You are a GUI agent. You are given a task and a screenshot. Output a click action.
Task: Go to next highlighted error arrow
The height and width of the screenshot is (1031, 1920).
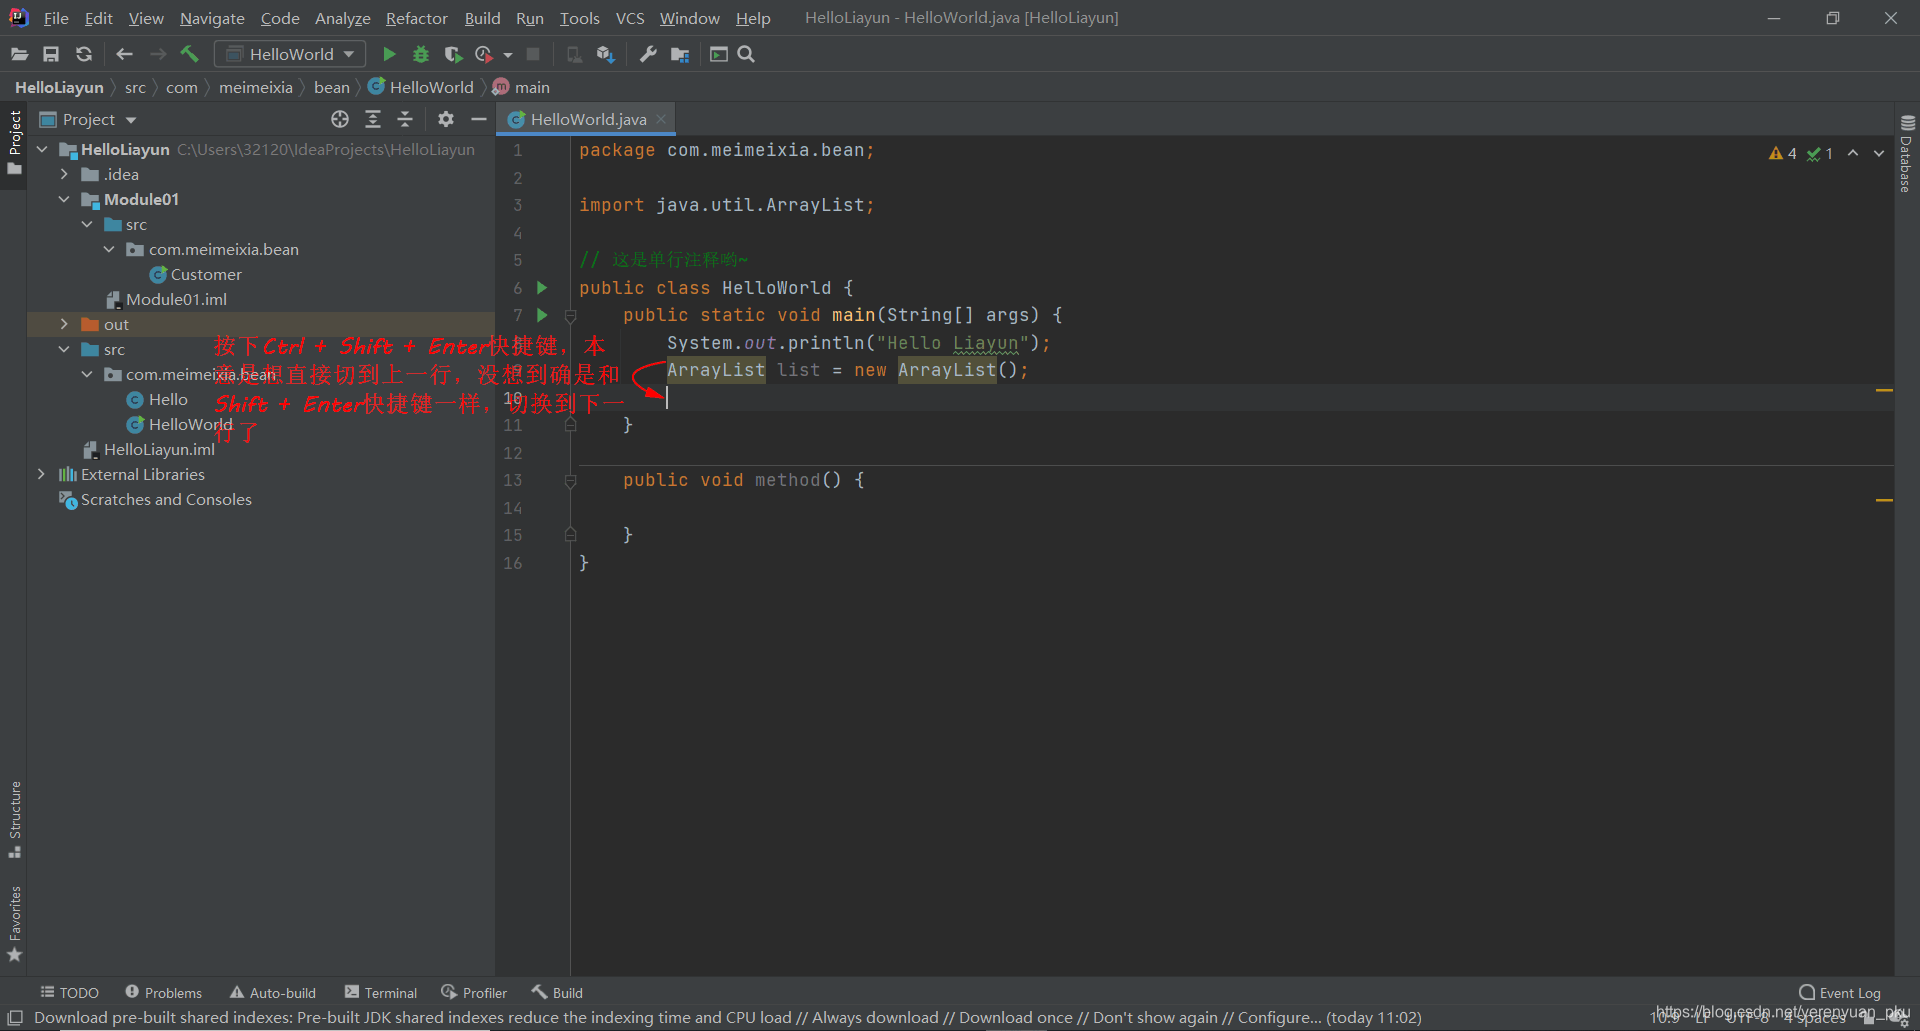1879,153
